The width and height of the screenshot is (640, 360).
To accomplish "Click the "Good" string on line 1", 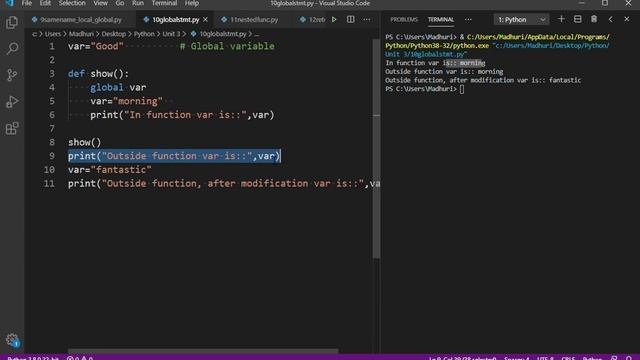I will coord(107,46).
